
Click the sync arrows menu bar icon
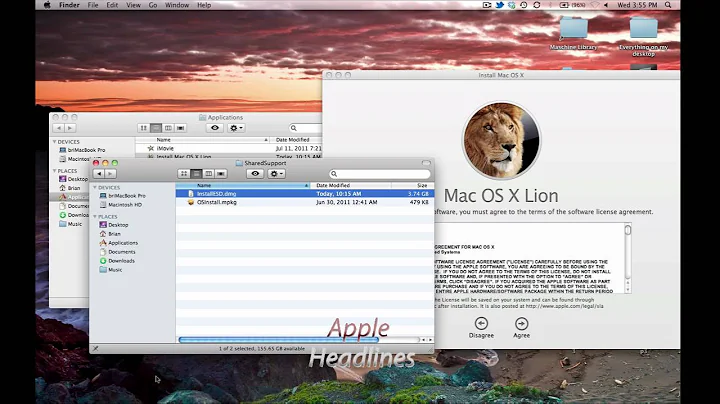(x=537, y=5)
